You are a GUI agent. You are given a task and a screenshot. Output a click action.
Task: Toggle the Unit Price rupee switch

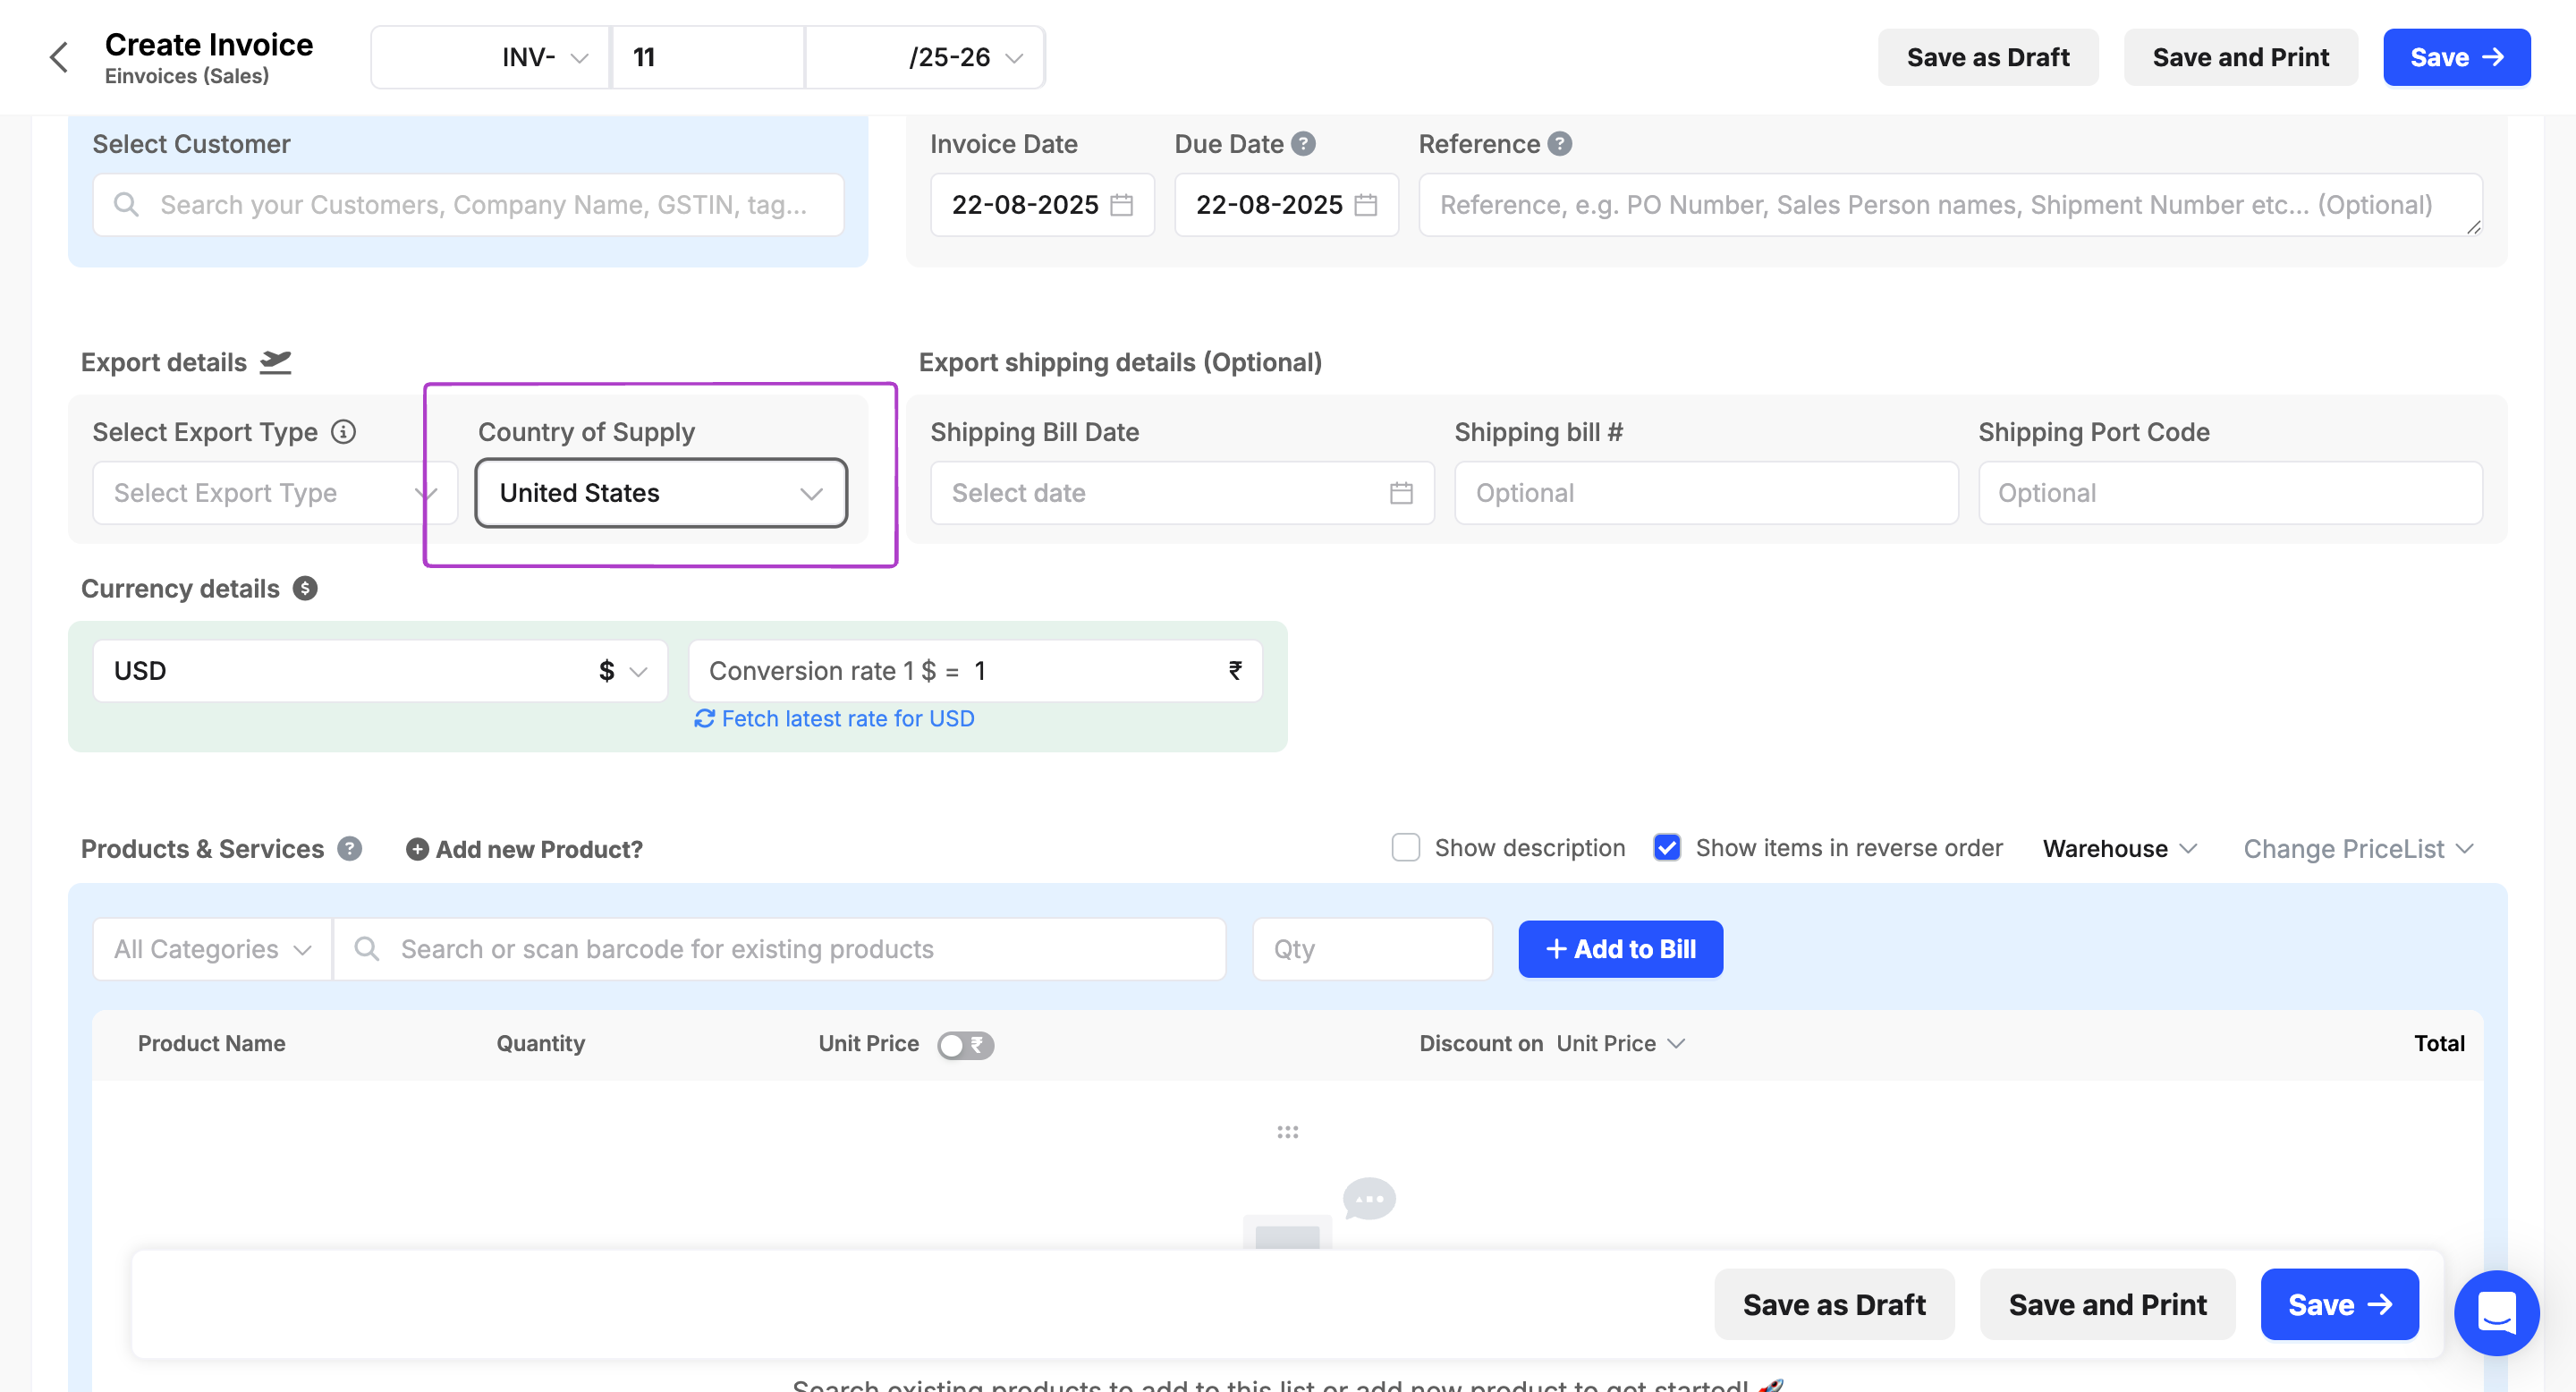(965, 1045)
